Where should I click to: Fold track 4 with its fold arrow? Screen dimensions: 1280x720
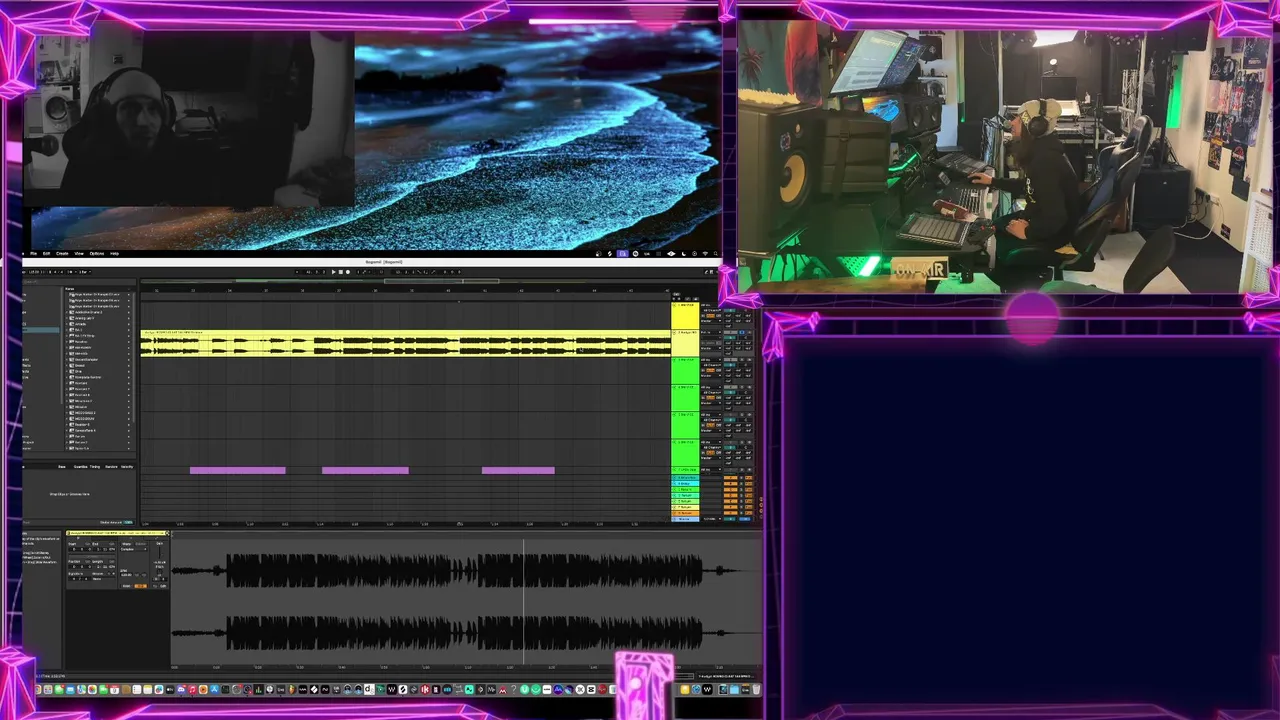click(674, 387)
